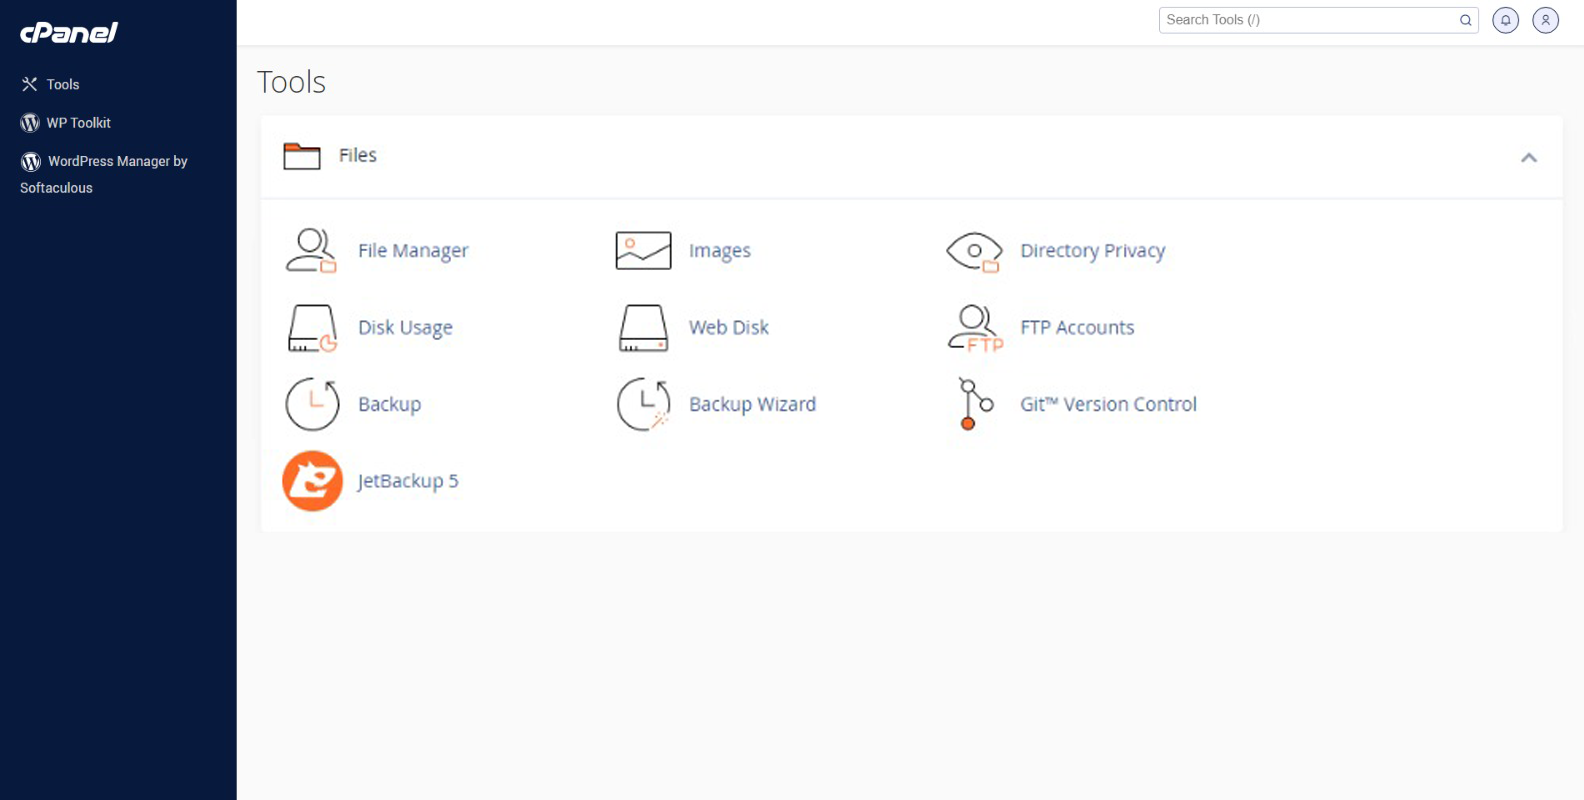Focus the Search Tools input field

click(1308, 20)
